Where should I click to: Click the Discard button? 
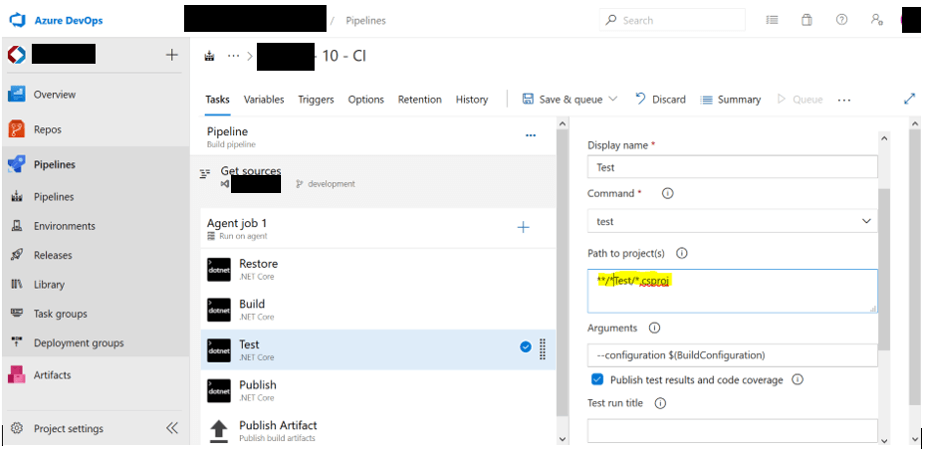[x=660, y=99]
